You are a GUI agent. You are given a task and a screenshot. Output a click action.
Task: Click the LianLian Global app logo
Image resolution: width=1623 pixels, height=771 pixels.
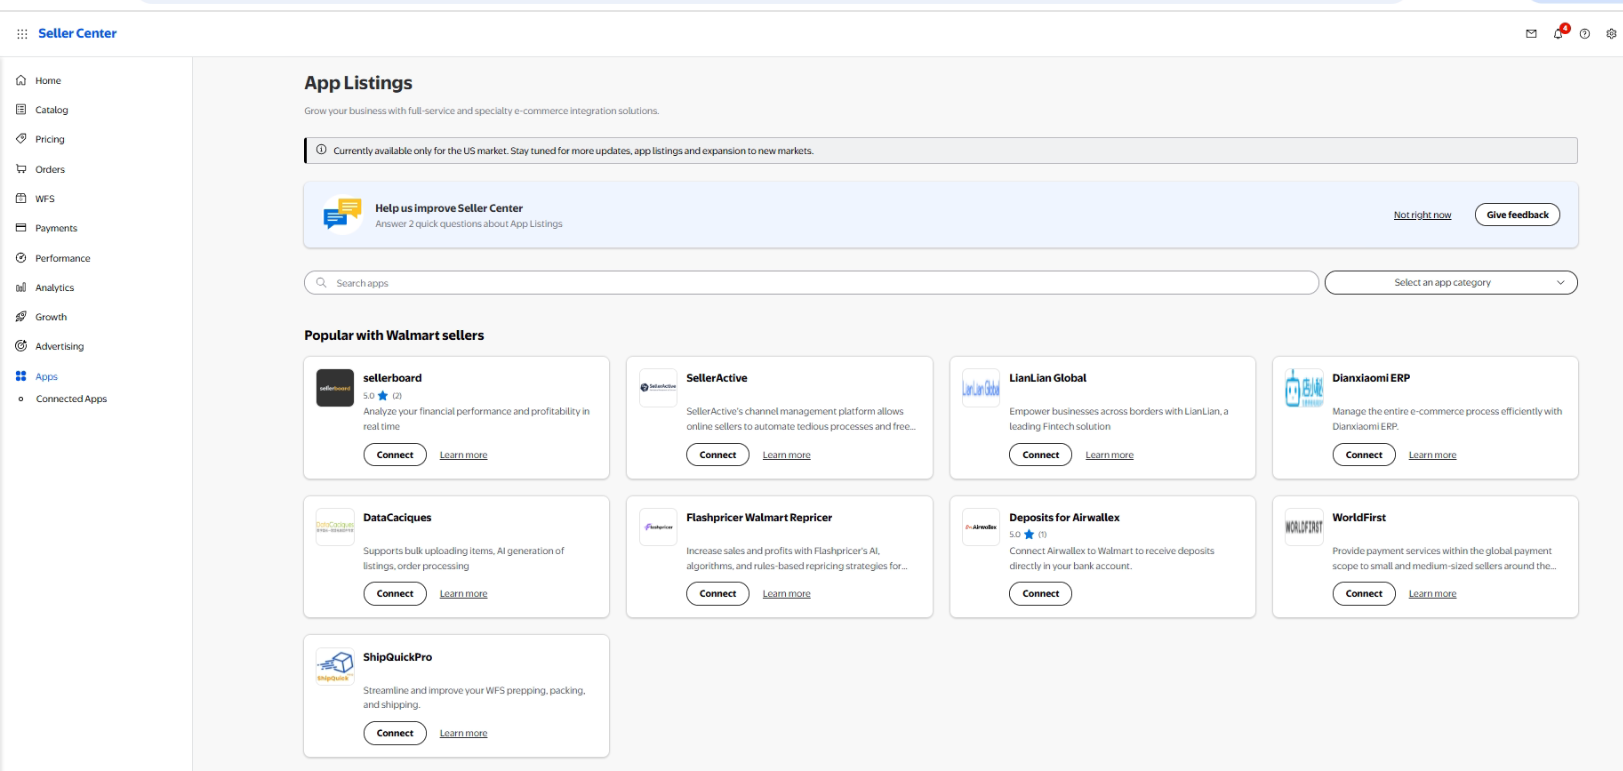coord(981,388)
